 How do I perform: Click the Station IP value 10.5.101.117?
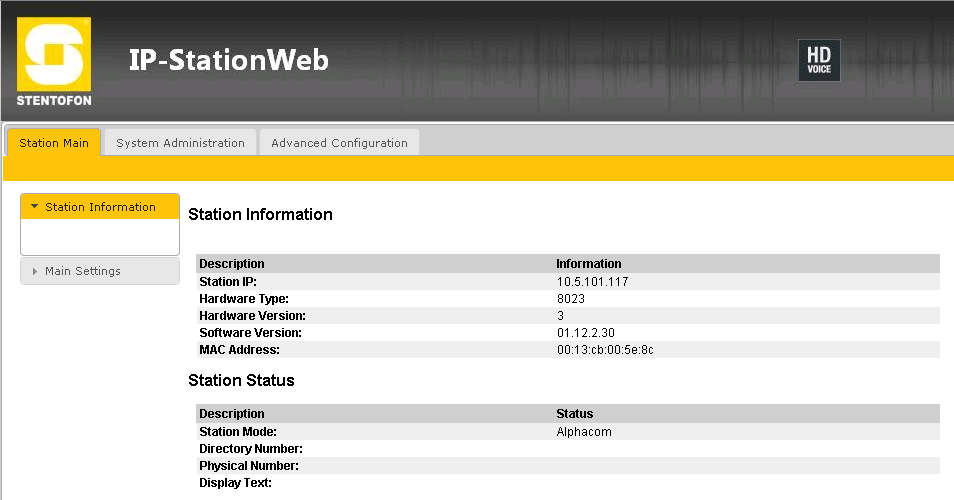click(x=592, y=282)
